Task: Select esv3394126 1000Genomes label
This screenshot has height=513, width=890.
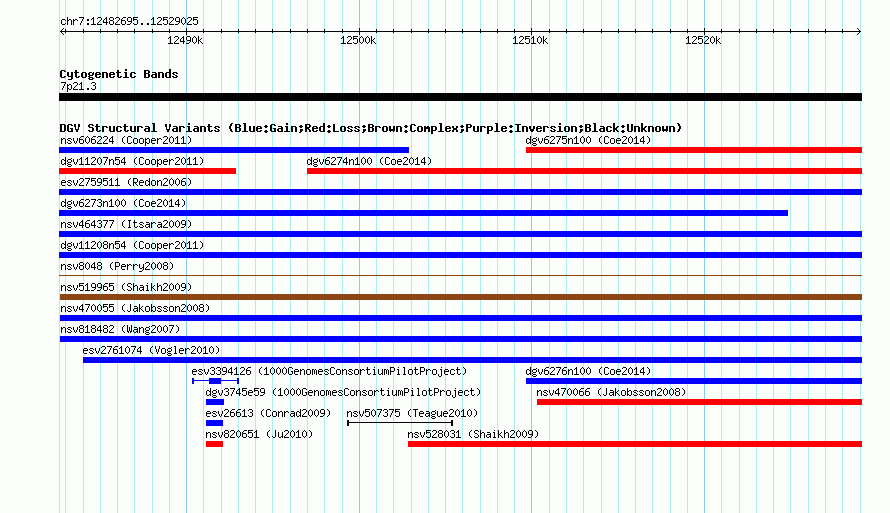Action: click(x=329, y=371)
